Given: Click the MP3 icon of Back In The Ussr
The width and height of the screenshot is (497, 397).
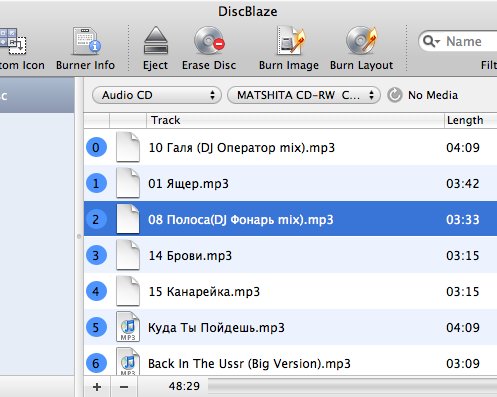Looking at the screenshot, I should pyautogui.click(x=128, y=362).
